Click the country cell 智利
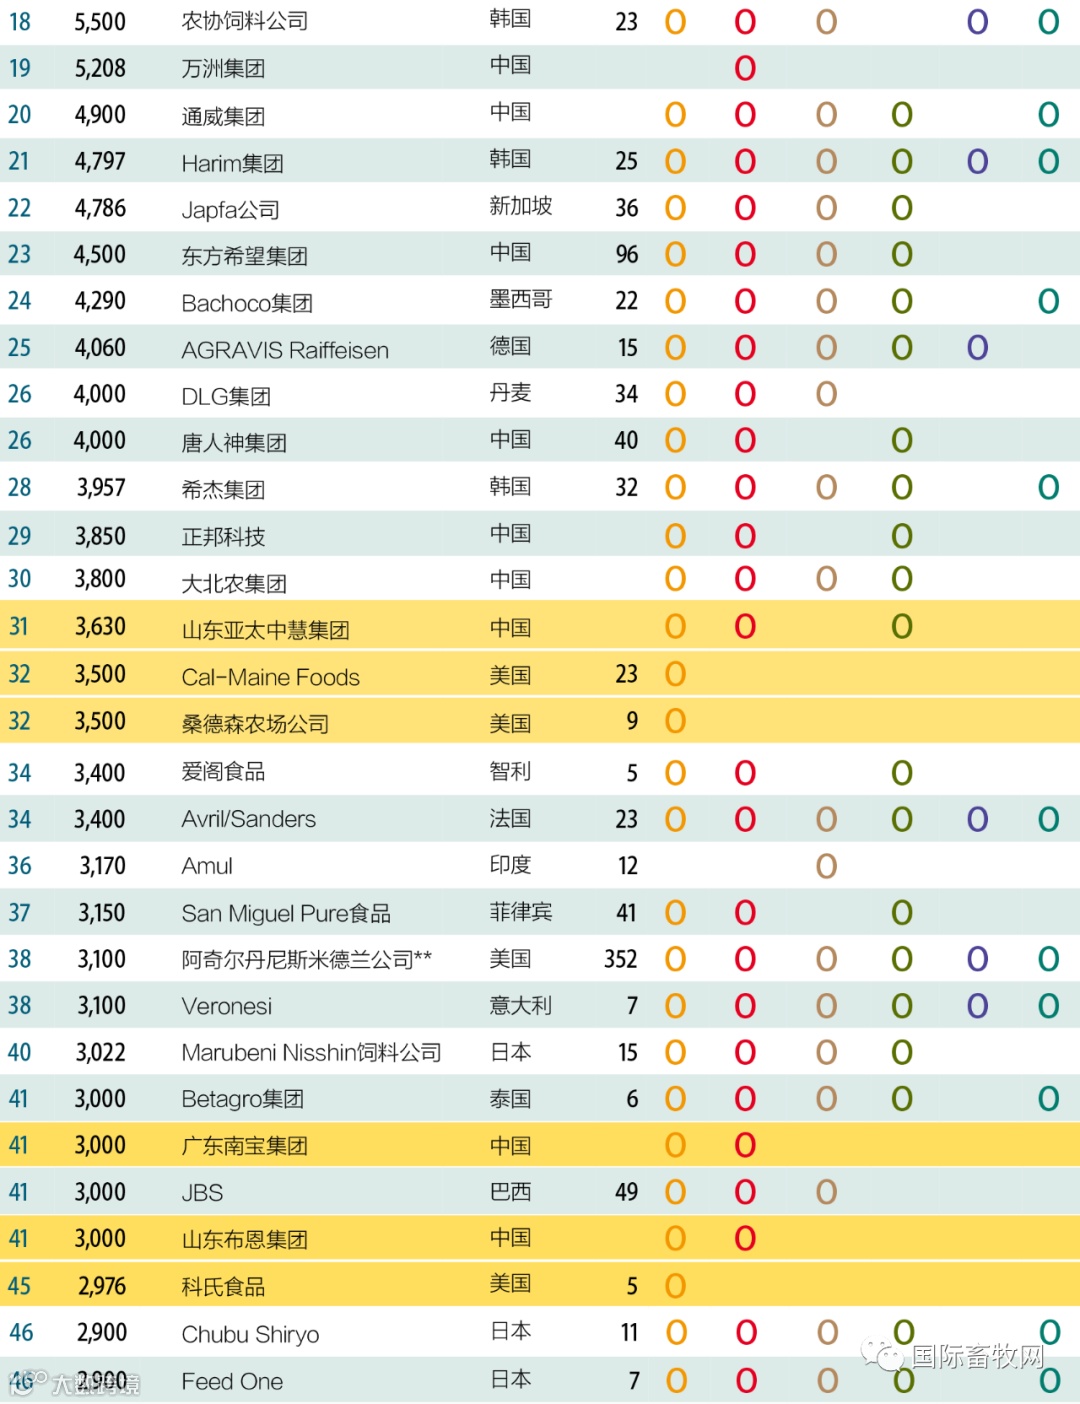 pos(510,771)
